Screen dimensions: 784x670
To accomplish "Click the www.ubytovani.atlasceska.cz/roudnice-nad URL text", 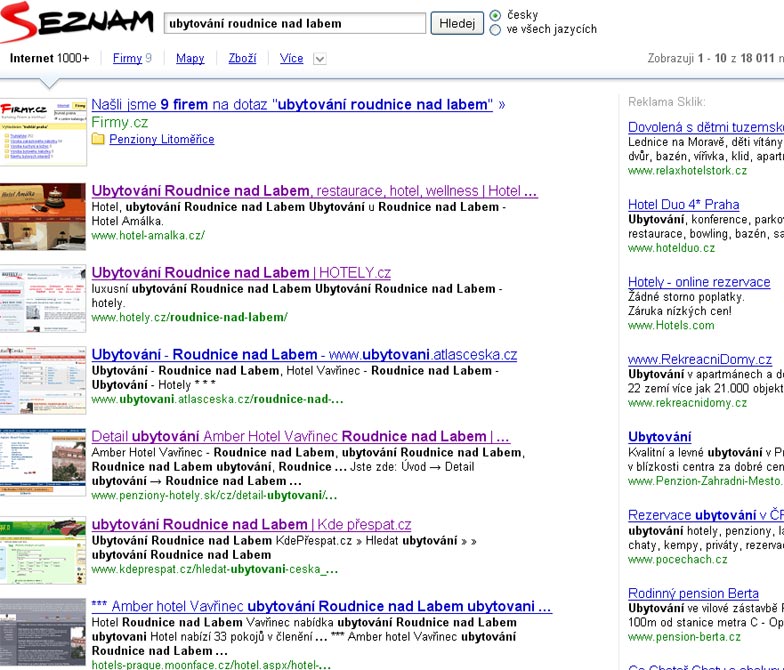I will click(218, 400).
